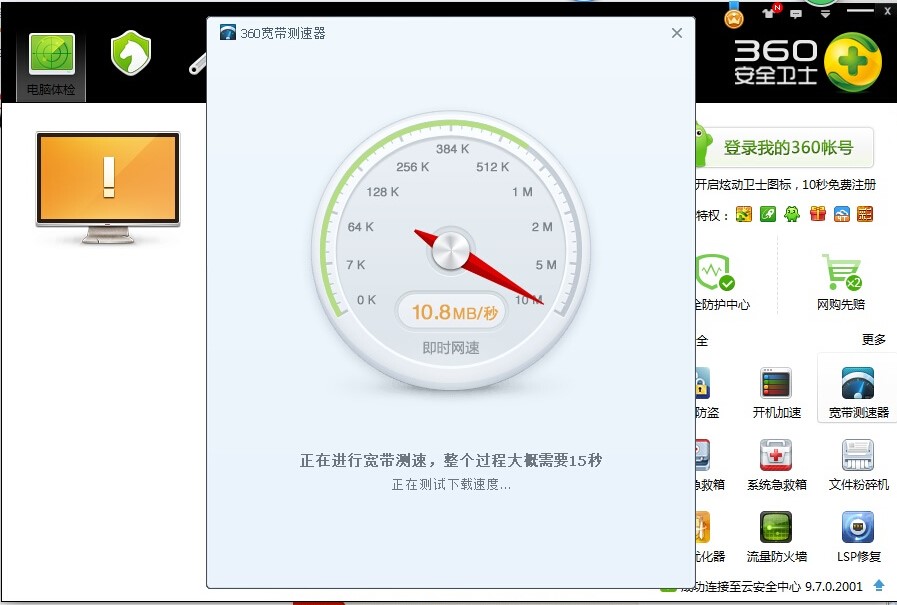Click the first yellow-green privilege icon
The width and height of the screenshot is (897, 605).
[x=744, y=214]
